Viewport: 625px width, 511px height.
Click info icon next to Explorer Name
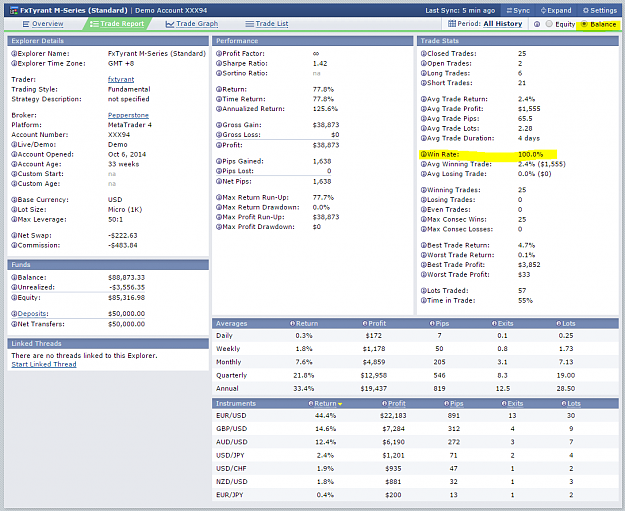click(x=14, y=53)
